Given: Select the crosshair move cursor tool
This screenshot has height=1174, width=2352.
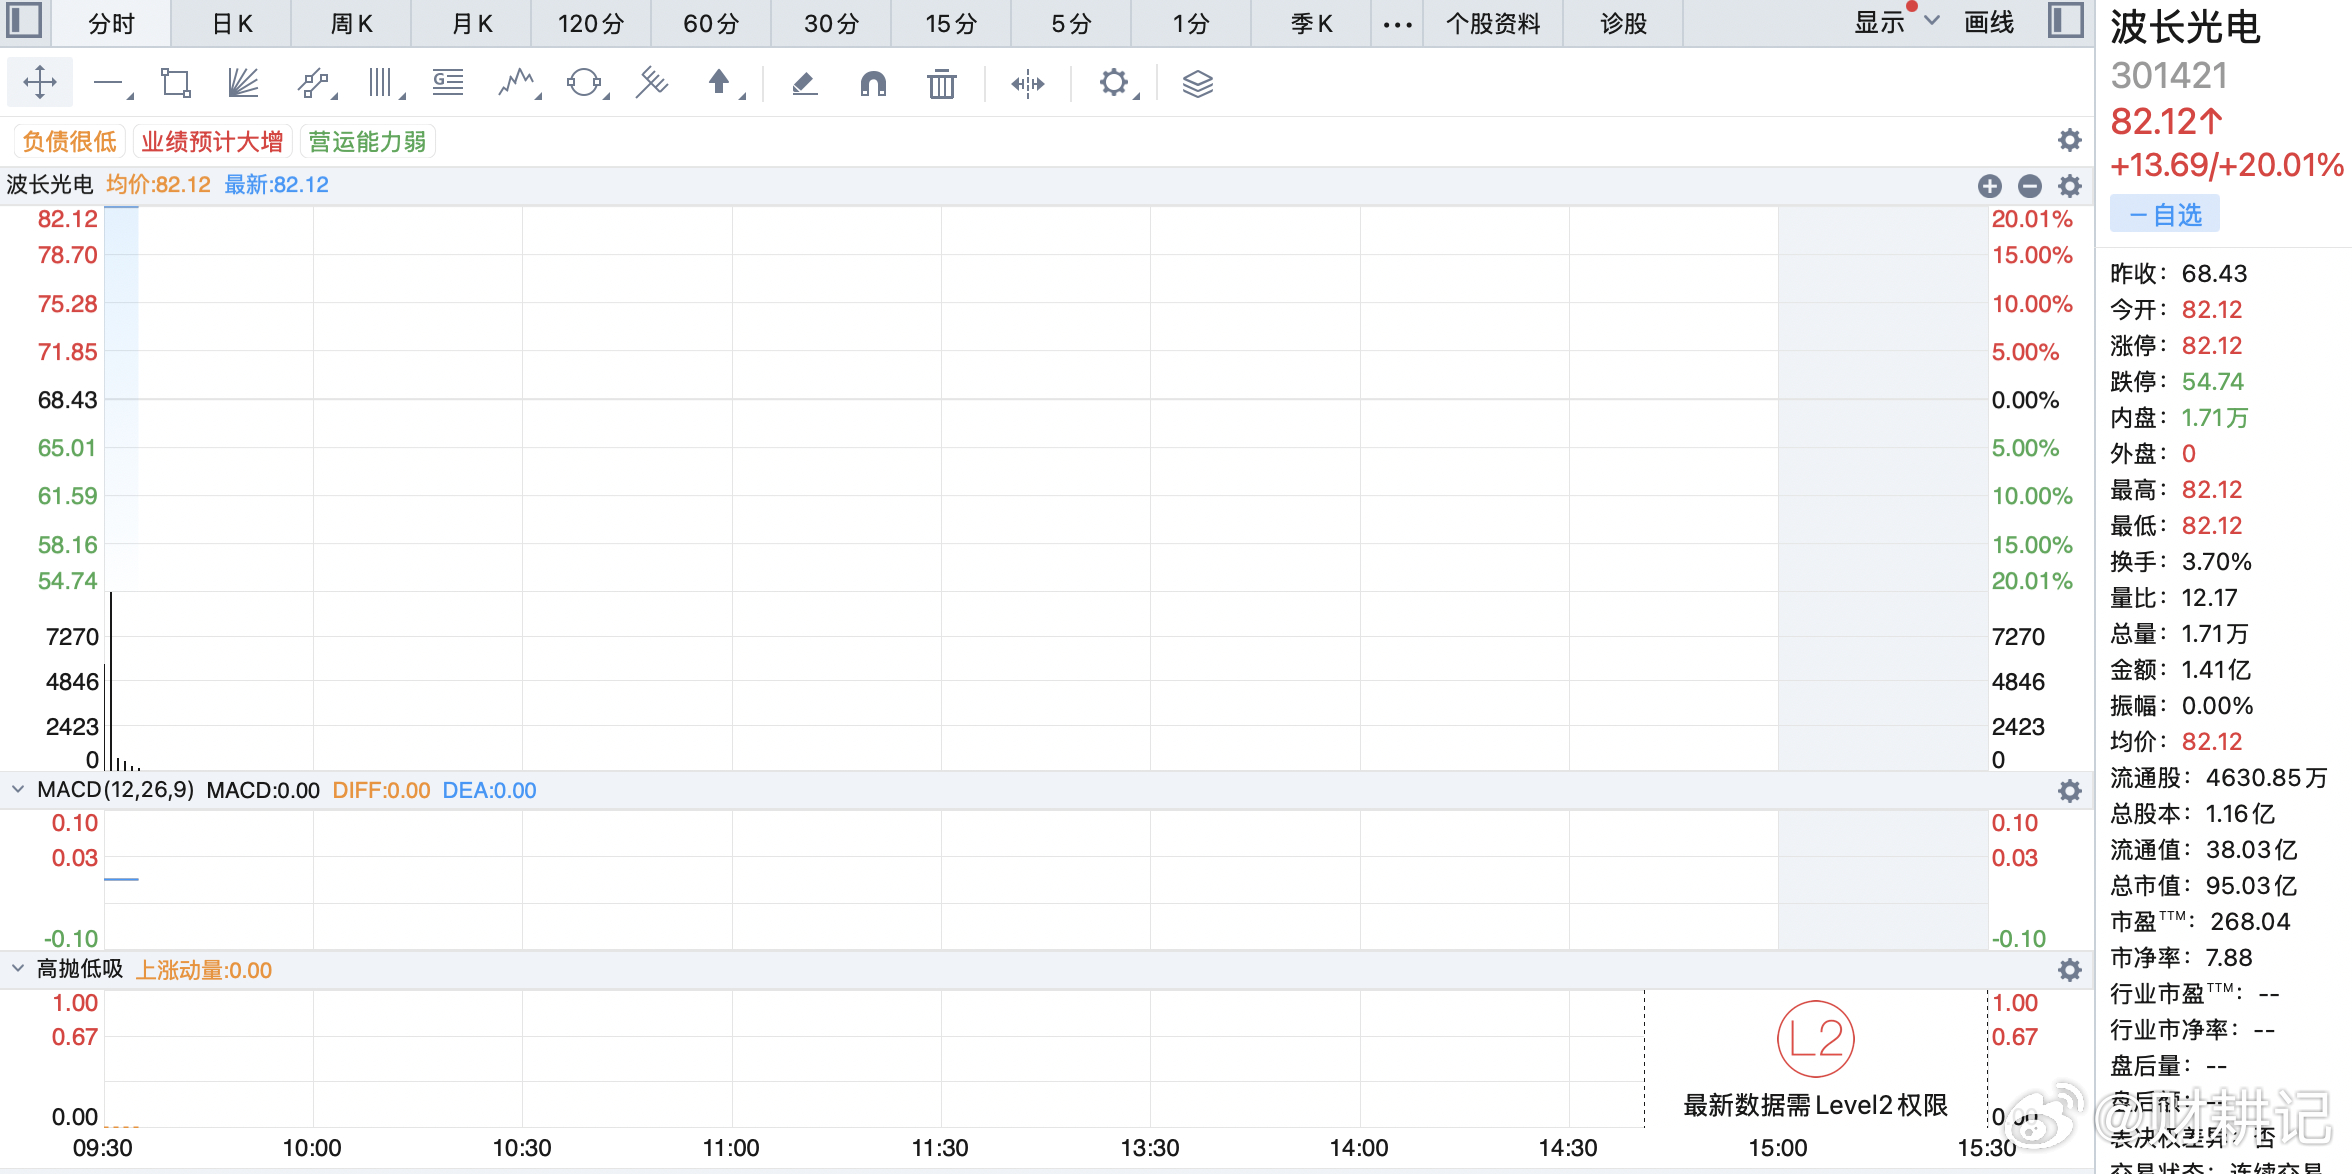Looking at the screenshot, I should click(40, 82).
